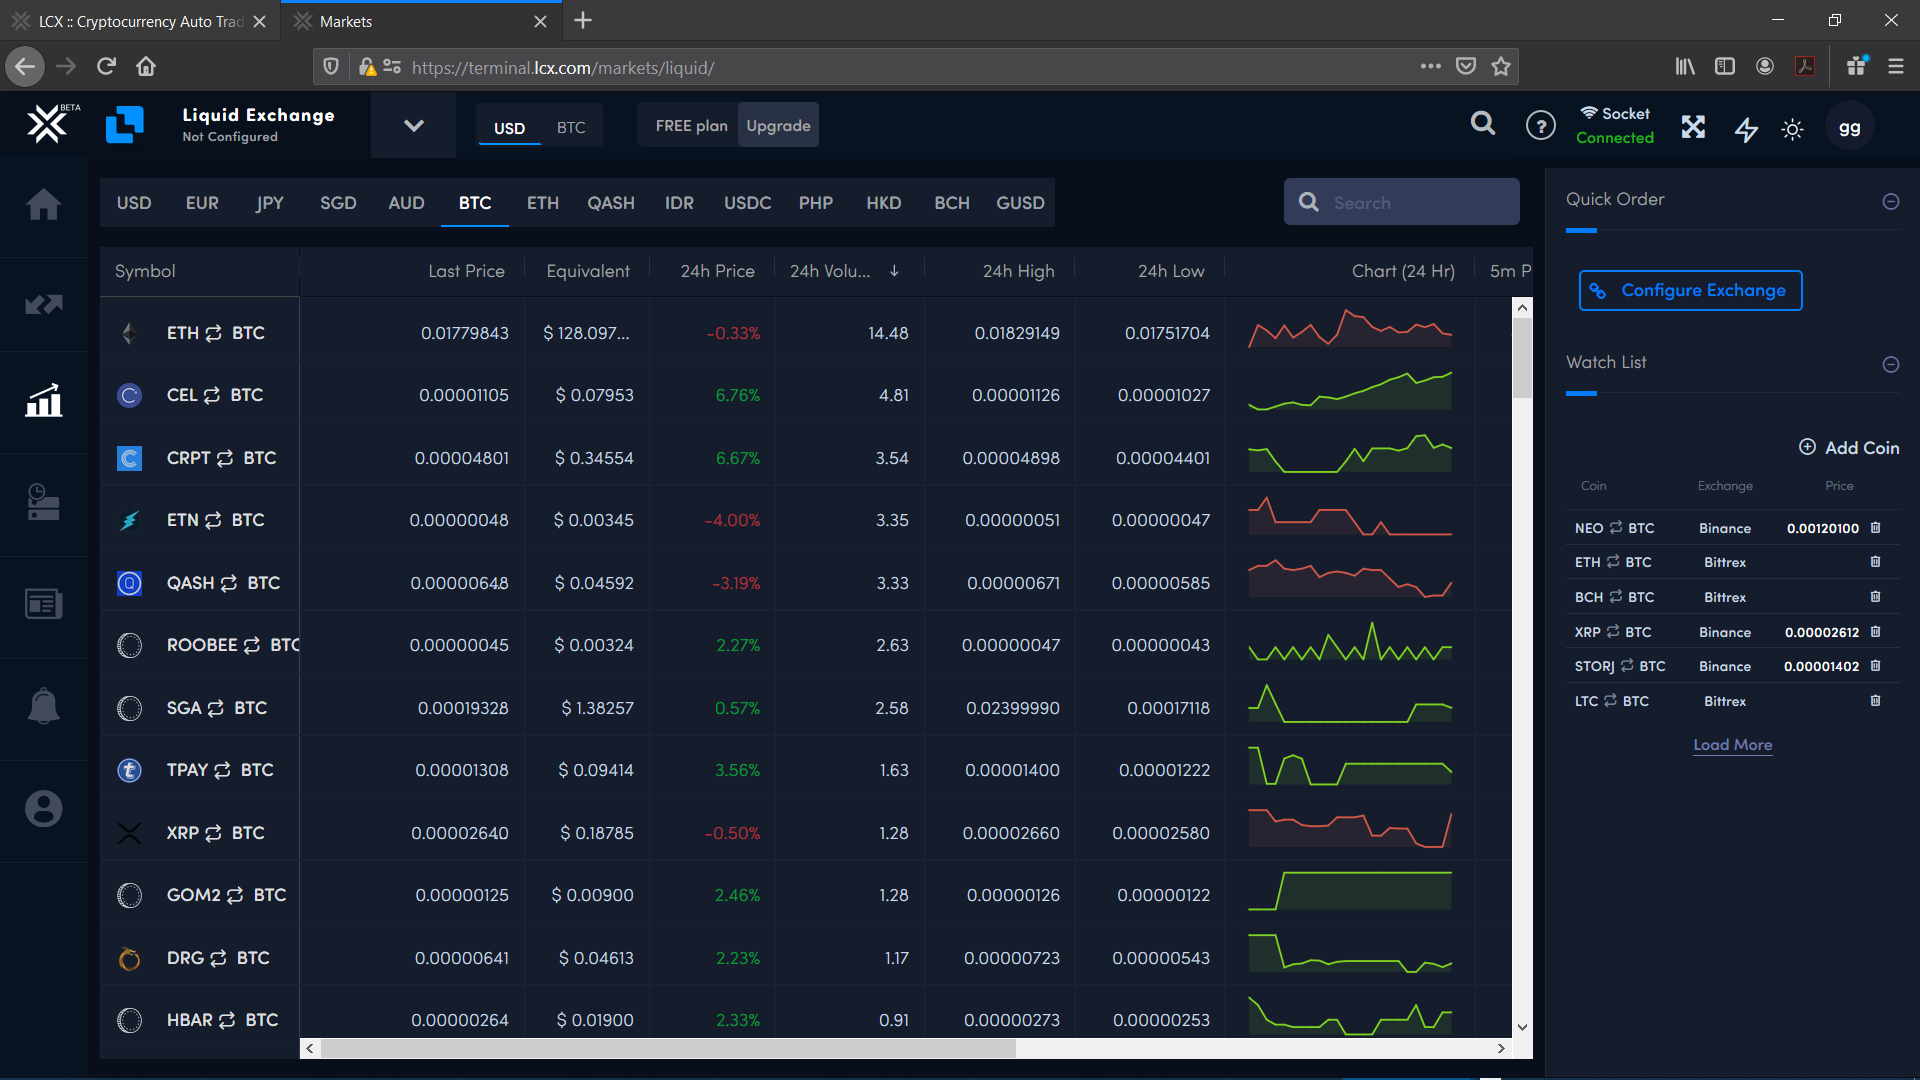Viewport: 1920px width, 1080px height.
Task: Switch currency toggle to USD
Action: pyautogui.click(x=509, y=127)
